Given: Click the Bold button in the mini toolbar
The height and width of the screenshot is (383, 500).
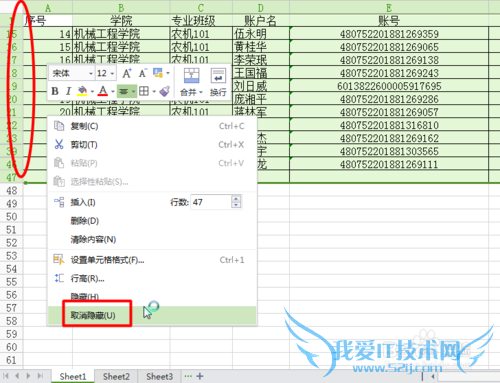Looking at the screenshot, I should click(55, 91).
